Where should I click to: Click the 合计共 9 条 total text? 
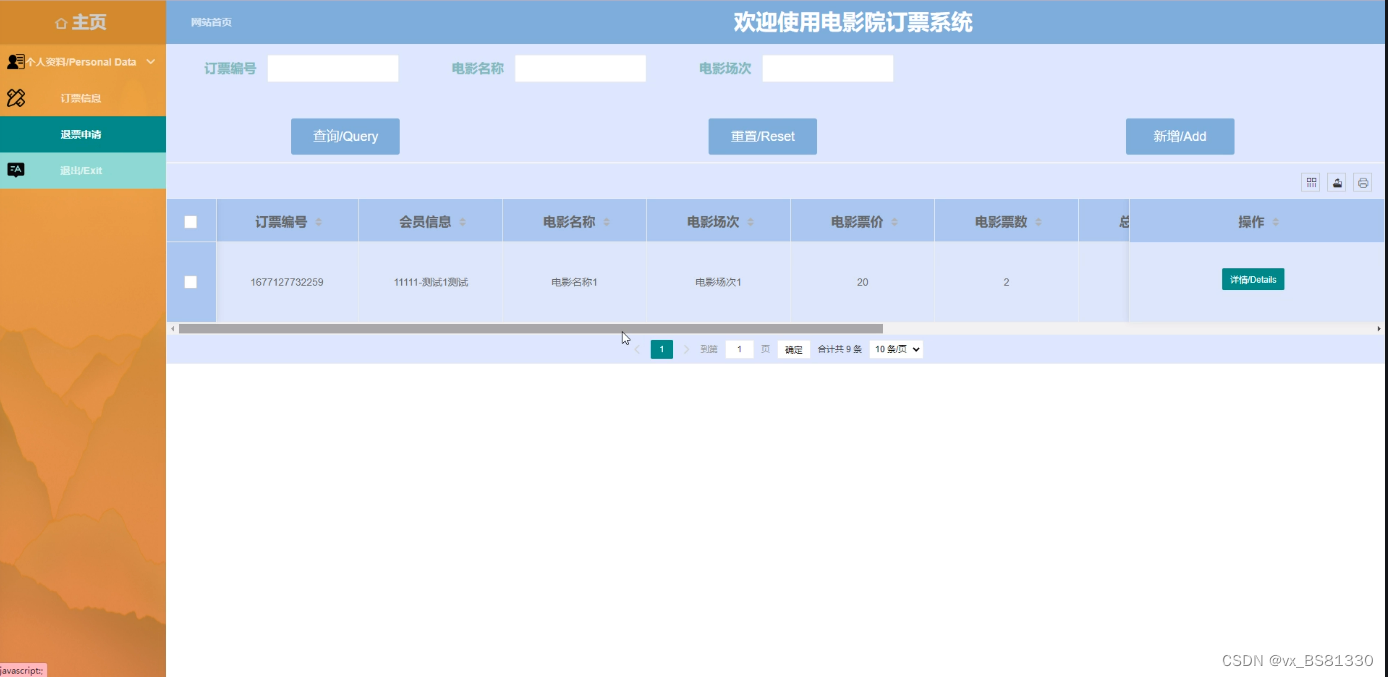(840, 349)
